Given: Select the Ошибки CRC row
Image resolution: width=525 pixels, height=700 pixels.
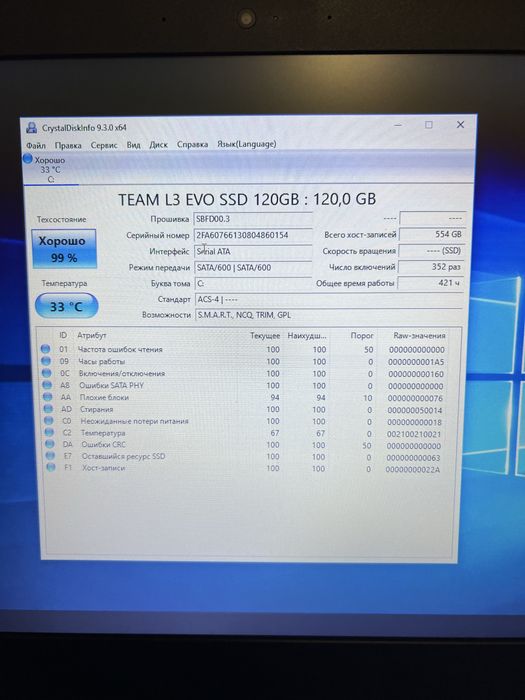Looking at the screenshot, I should pyautogui.click(x=243, y=445).
